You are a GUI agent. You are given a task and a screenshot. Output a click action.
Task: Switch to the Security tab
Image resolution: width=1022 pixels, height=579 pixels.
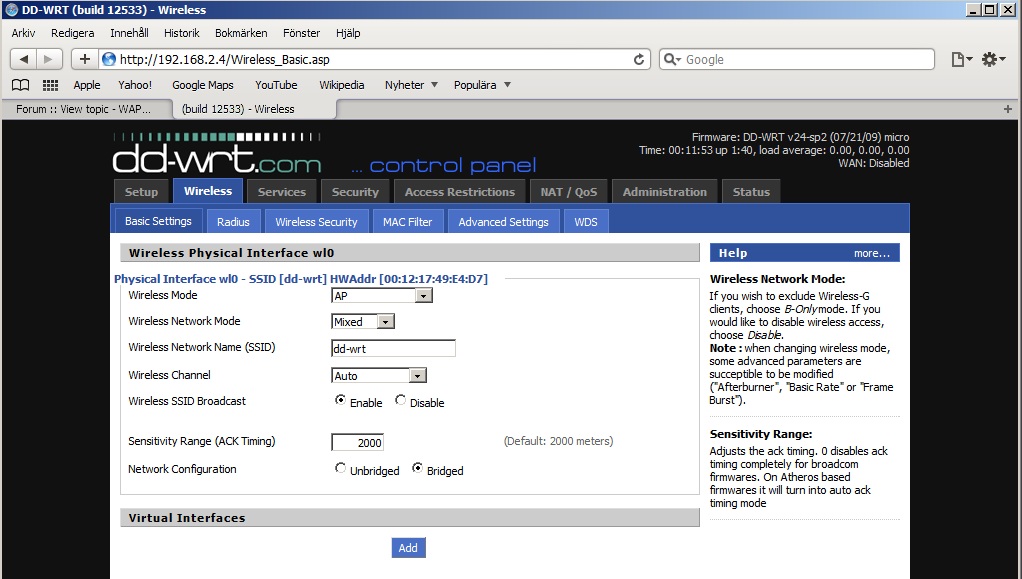click(355, 192)
